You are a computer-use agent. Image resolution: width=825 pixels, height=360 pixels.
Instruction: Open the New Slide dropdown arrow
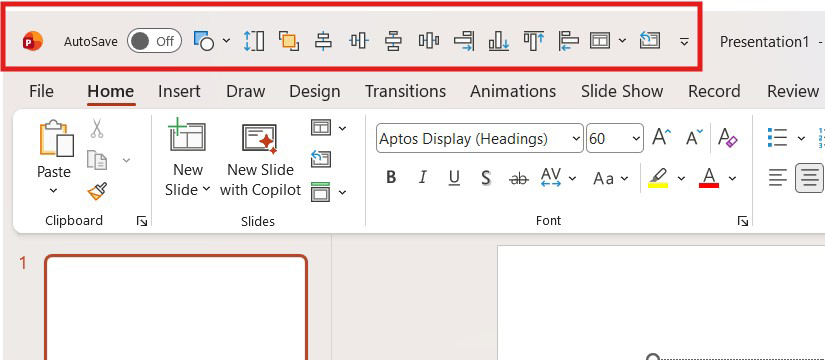(206, 189)
